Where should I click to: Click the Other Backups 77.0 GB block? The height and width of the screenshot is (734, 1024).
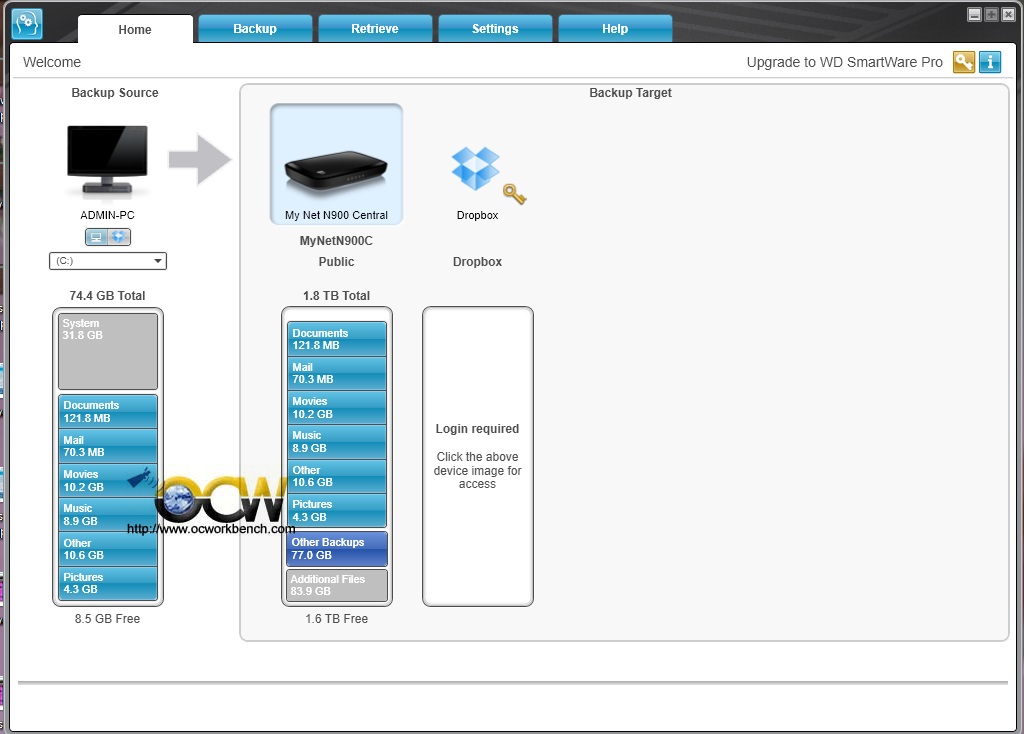click(x=337, y=549)
